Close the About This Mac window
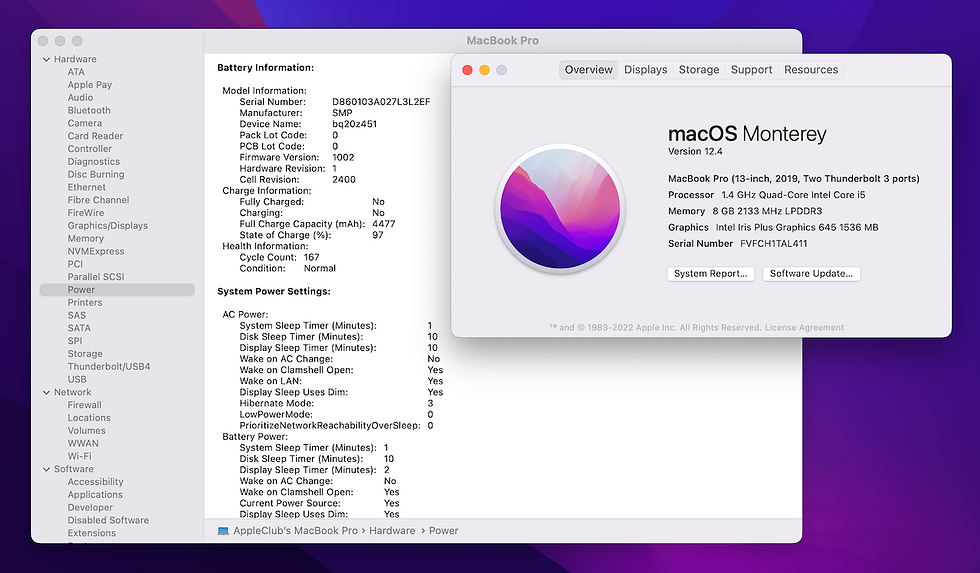The image size is (980, 573). coord(467,70)
